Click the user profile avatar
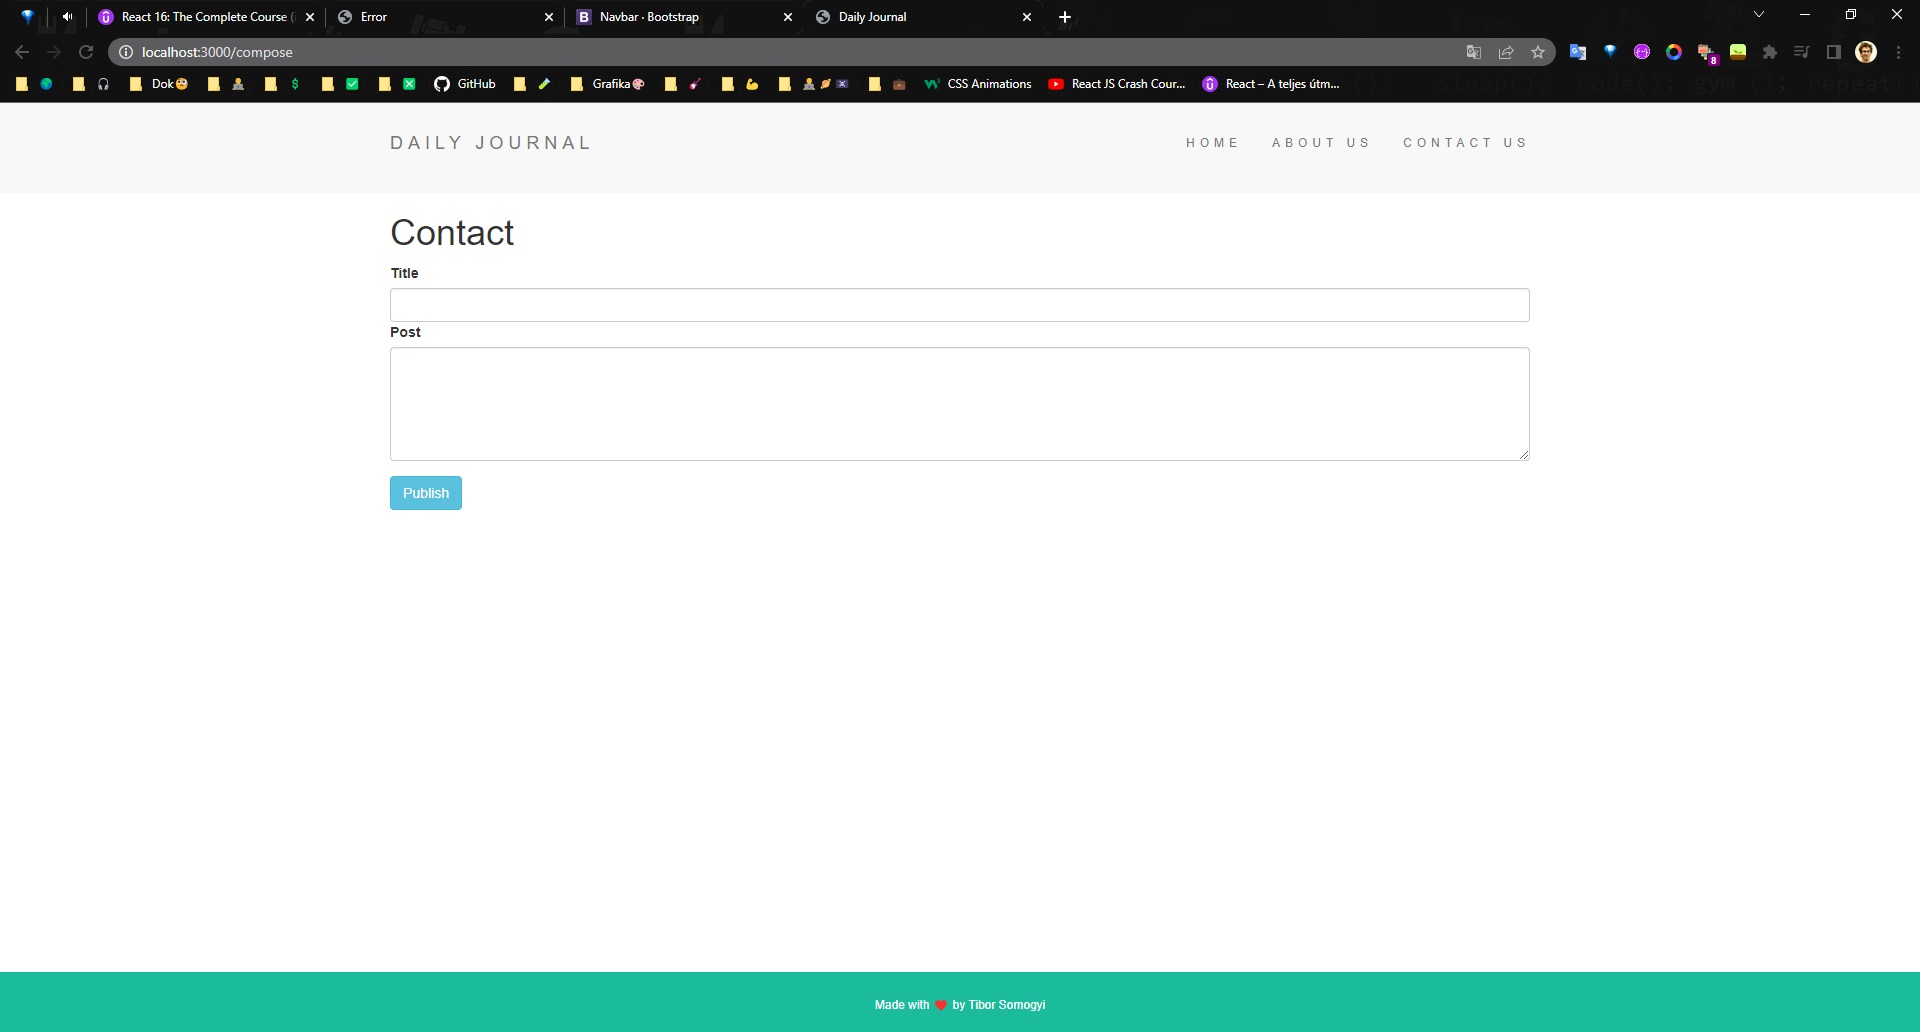1920x1032 pixels. click(1866, 52)
